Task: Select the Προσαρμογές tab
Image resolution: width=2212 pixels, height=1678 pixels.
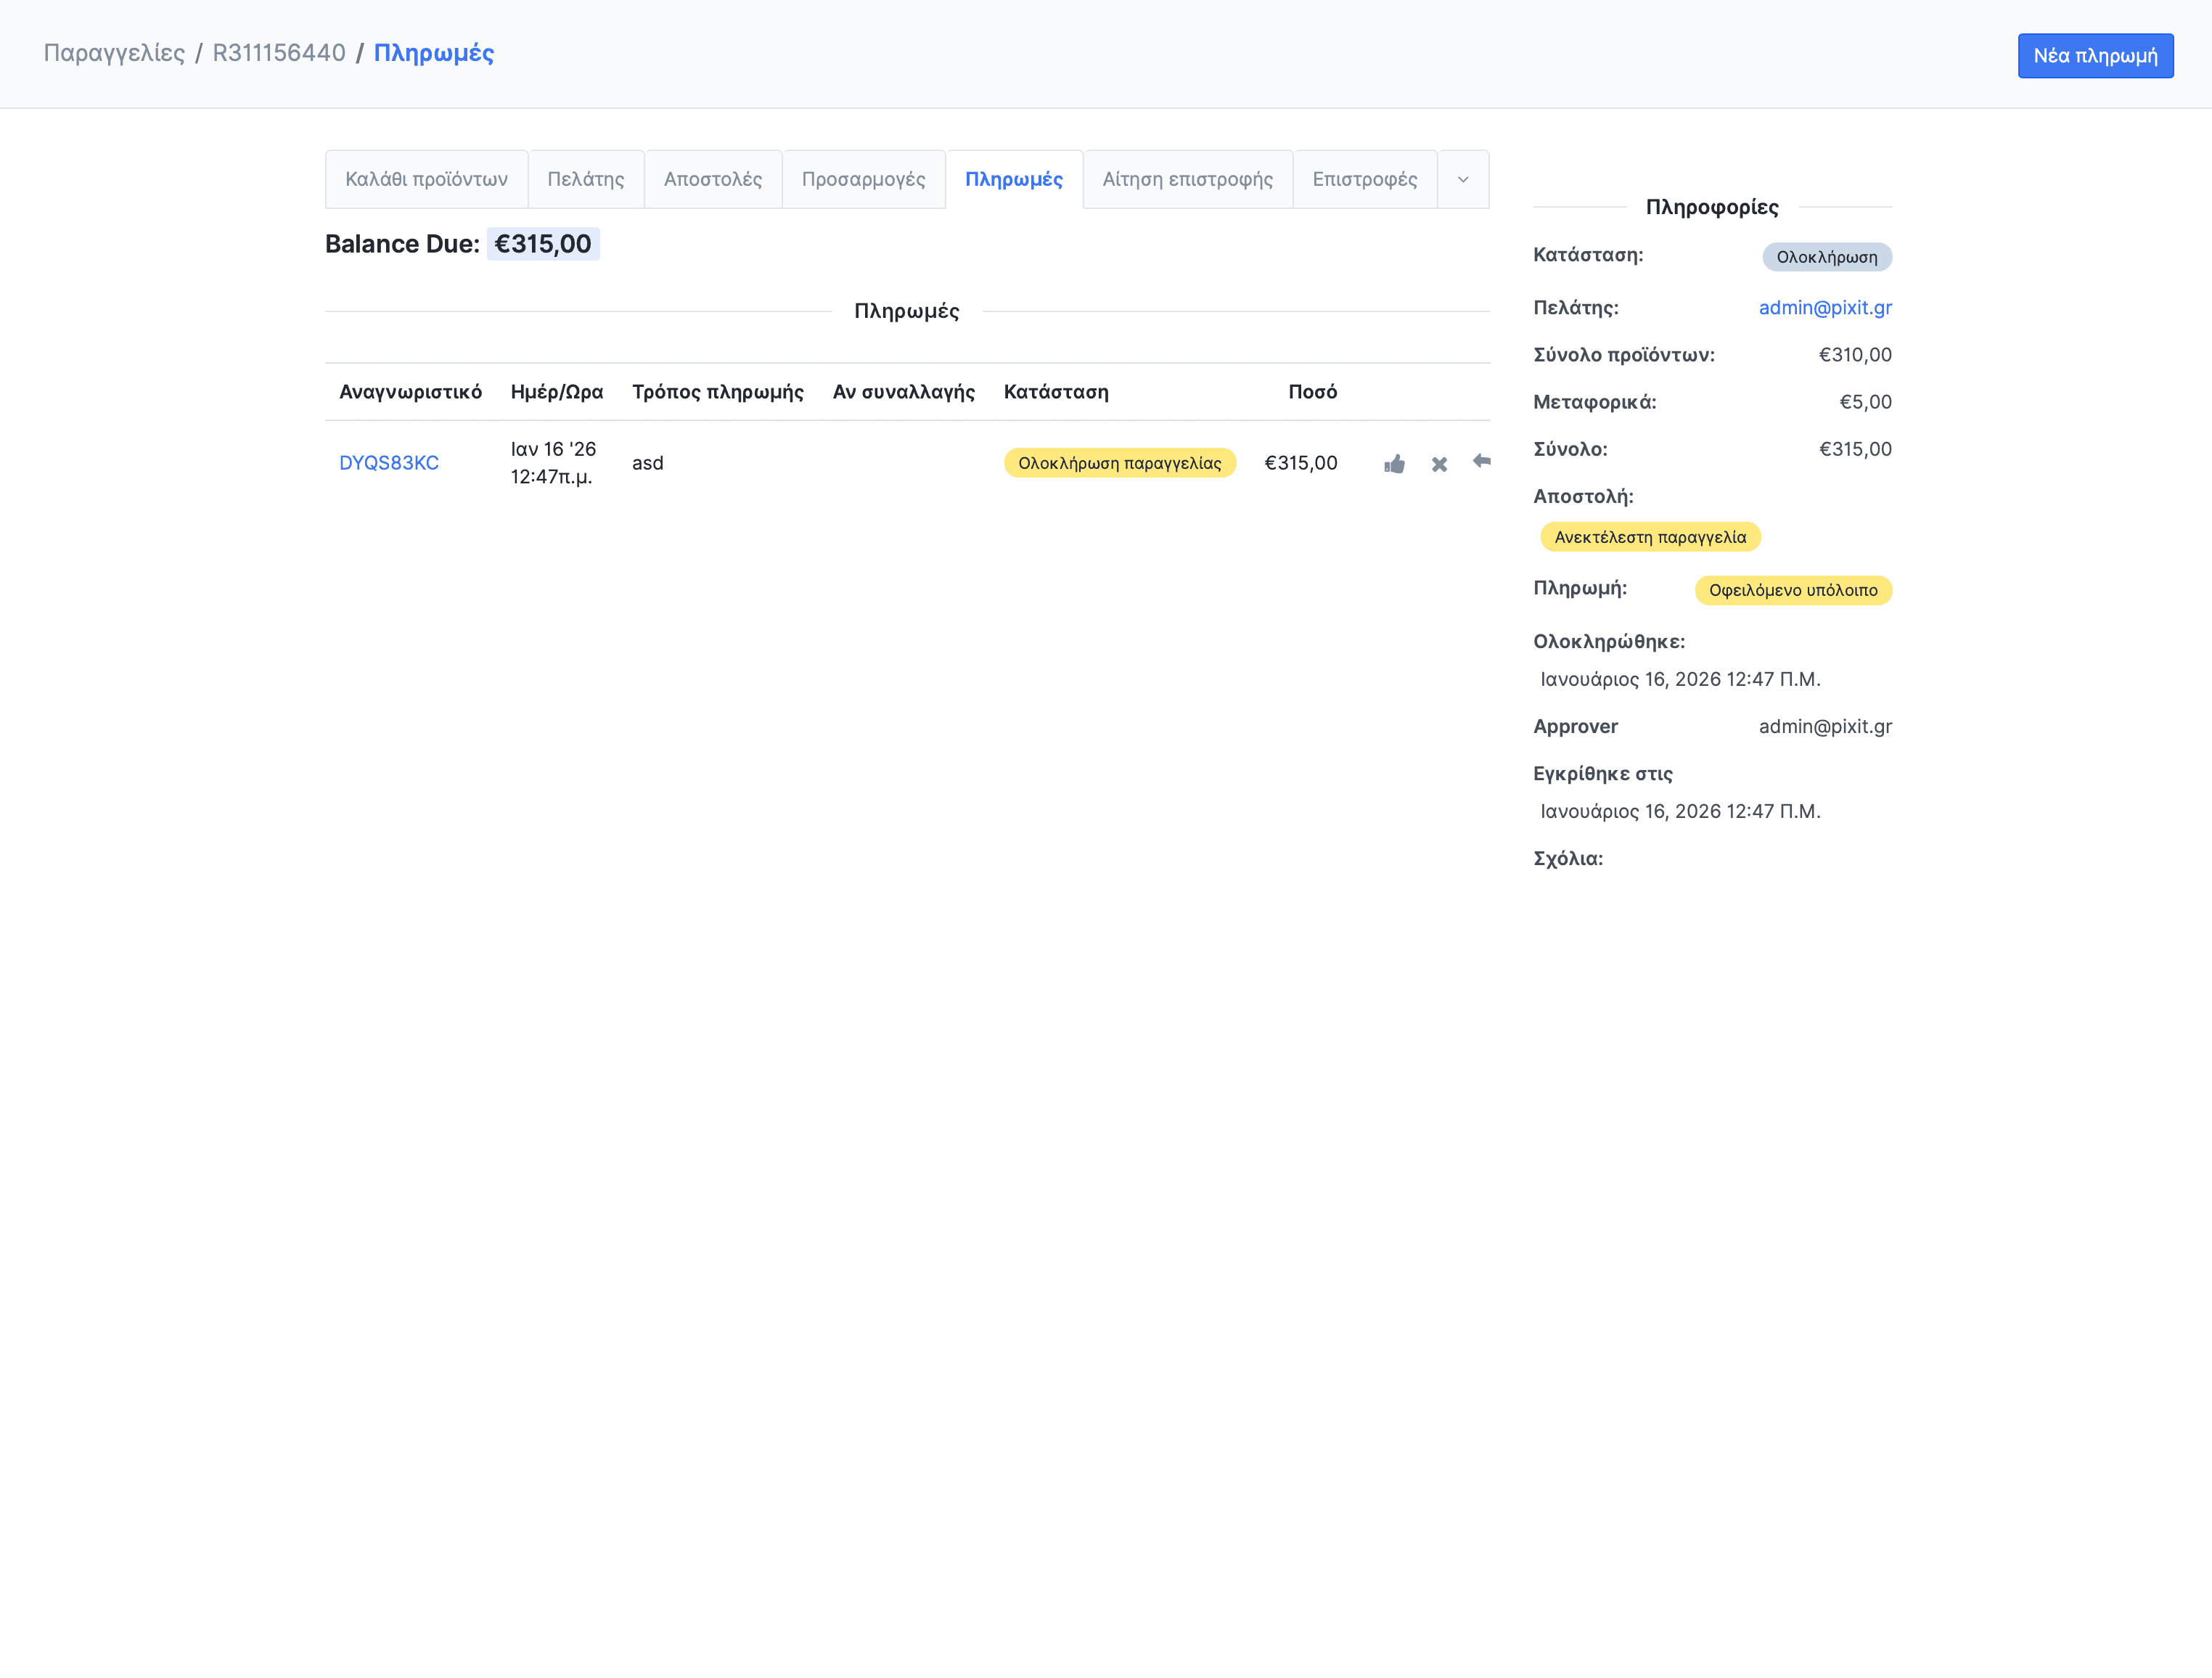Action: click(x=863, y=180)
